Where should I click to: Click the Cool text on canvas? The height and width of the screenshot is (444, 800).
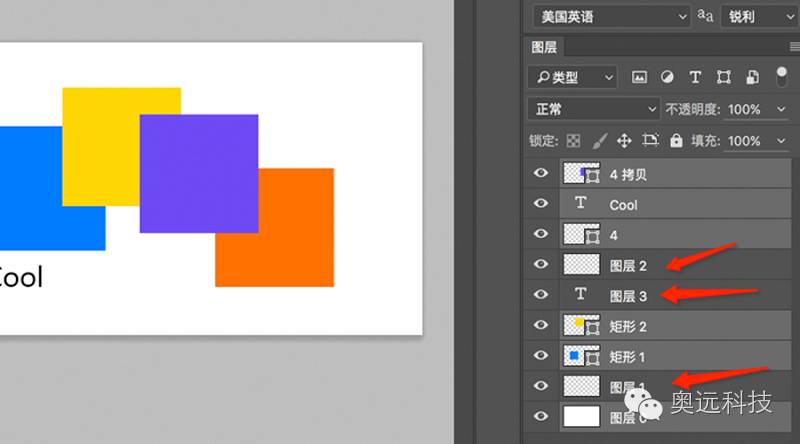(x=21, y=277)
